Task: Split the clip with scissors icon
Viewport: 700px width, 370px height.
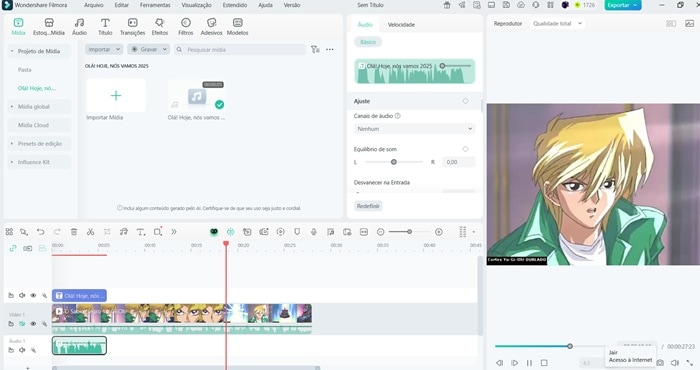Action: 91,232
